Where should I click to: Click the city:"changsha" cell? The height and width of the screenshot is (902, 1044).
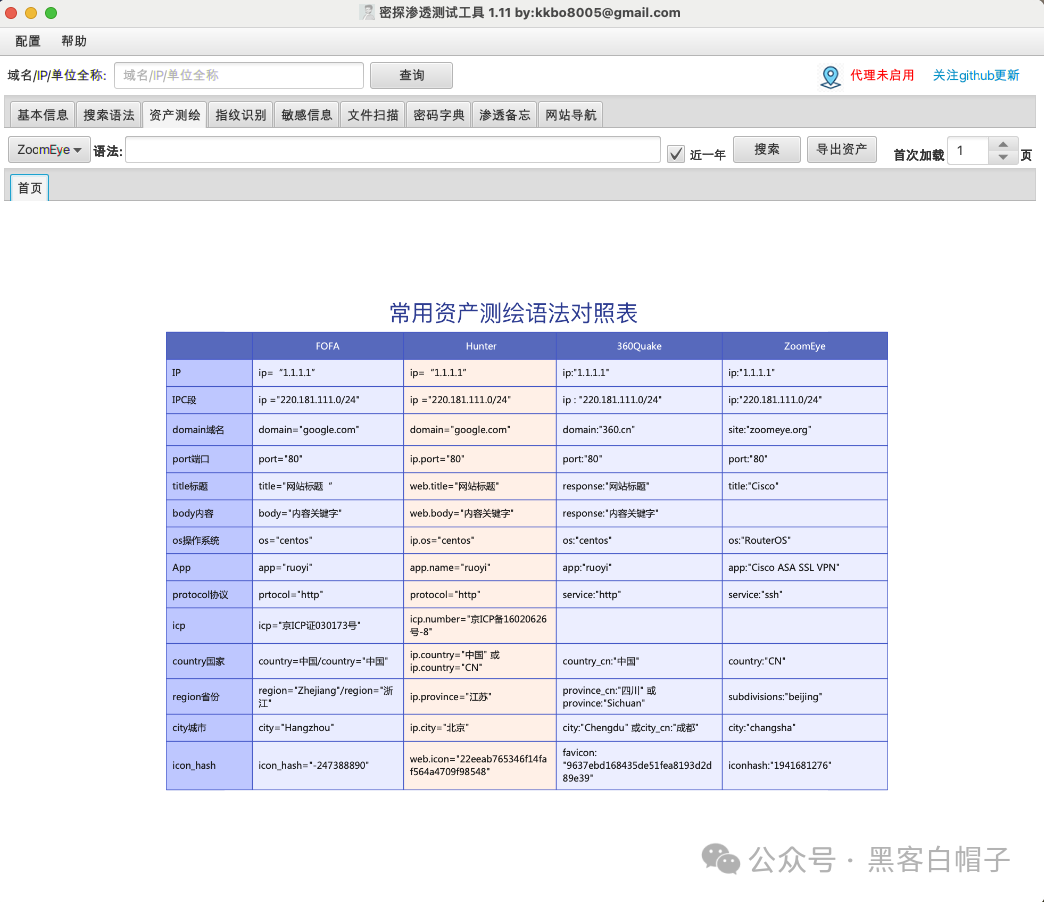click(804, 728)
